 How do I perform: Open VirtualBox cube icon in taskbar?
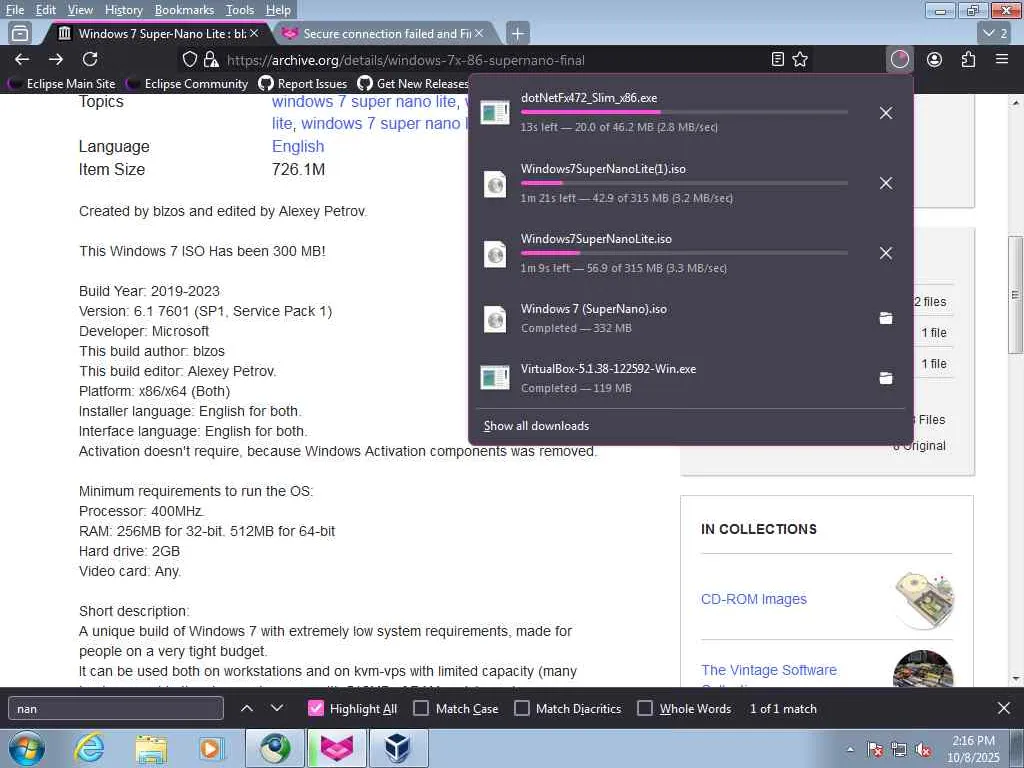tap(398, 748)
